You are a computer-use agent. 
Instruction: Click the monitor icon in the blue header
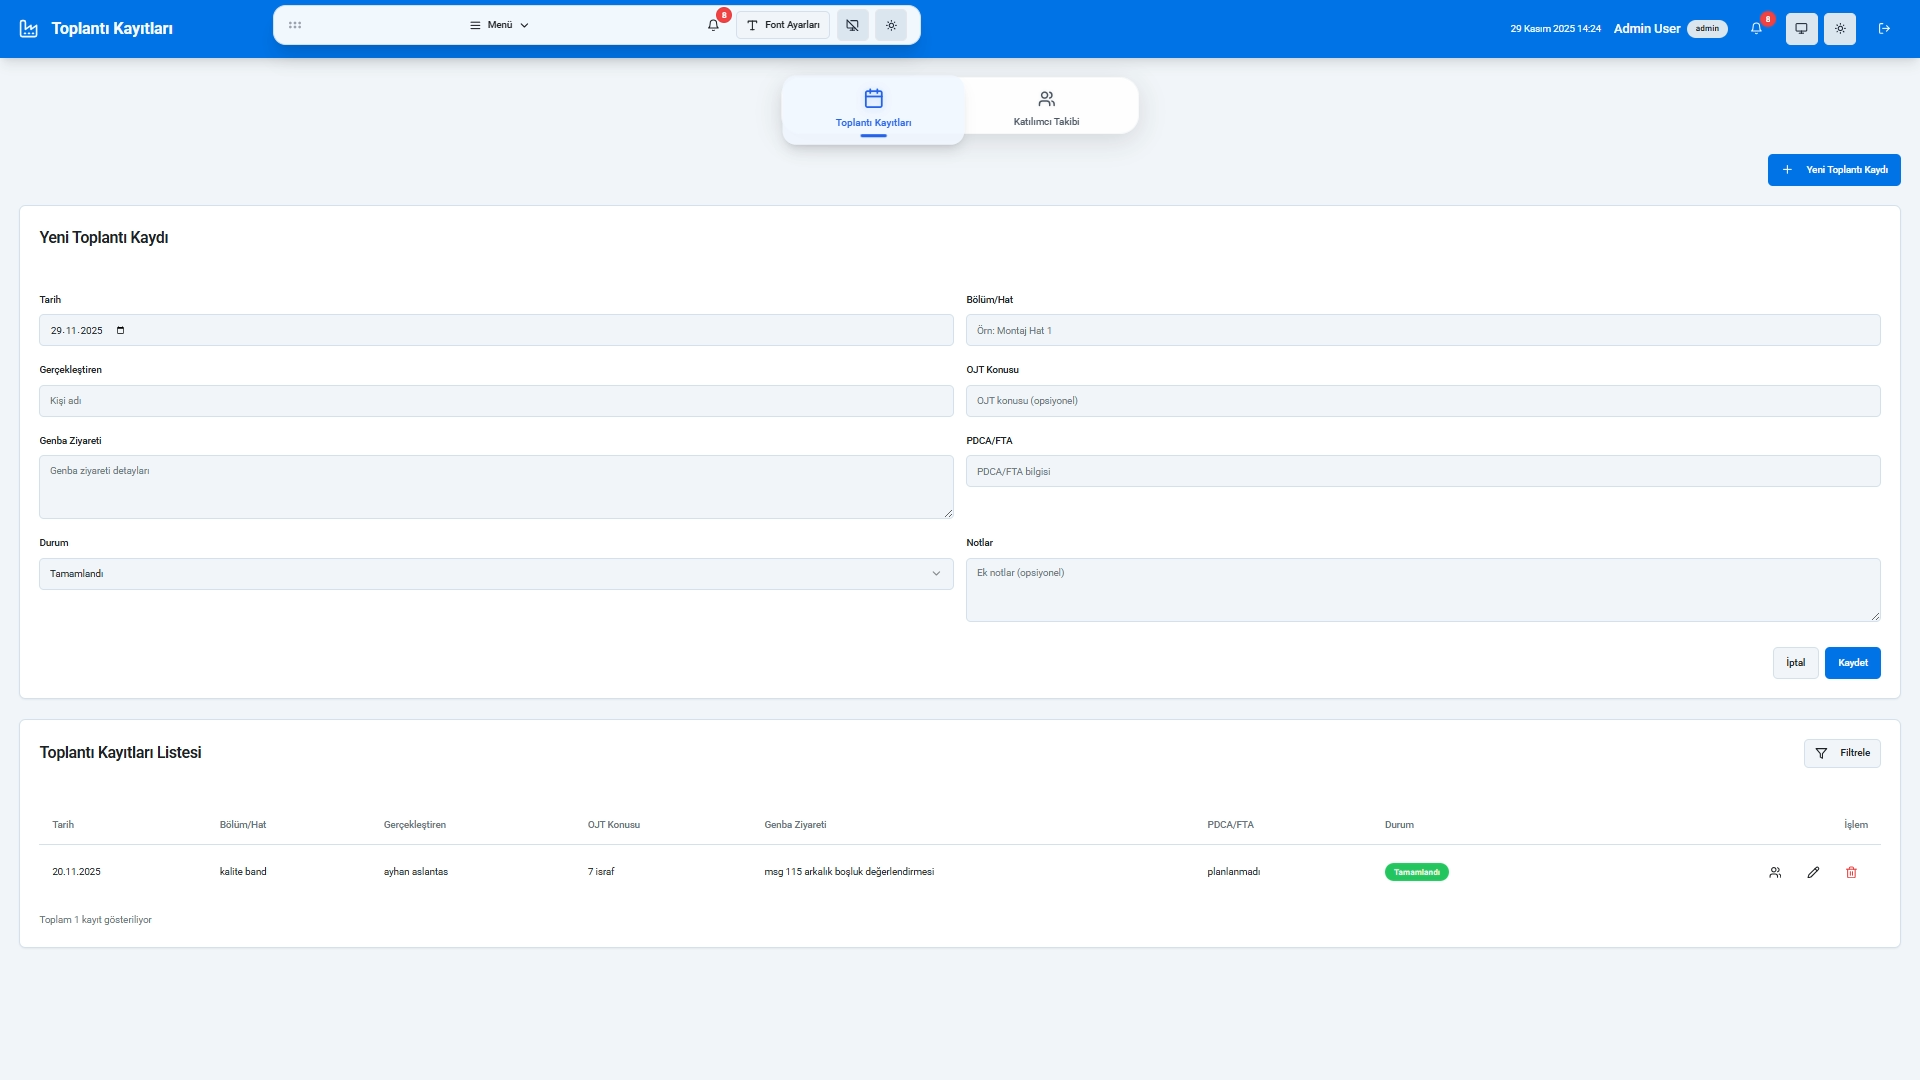pos(1801,28)
